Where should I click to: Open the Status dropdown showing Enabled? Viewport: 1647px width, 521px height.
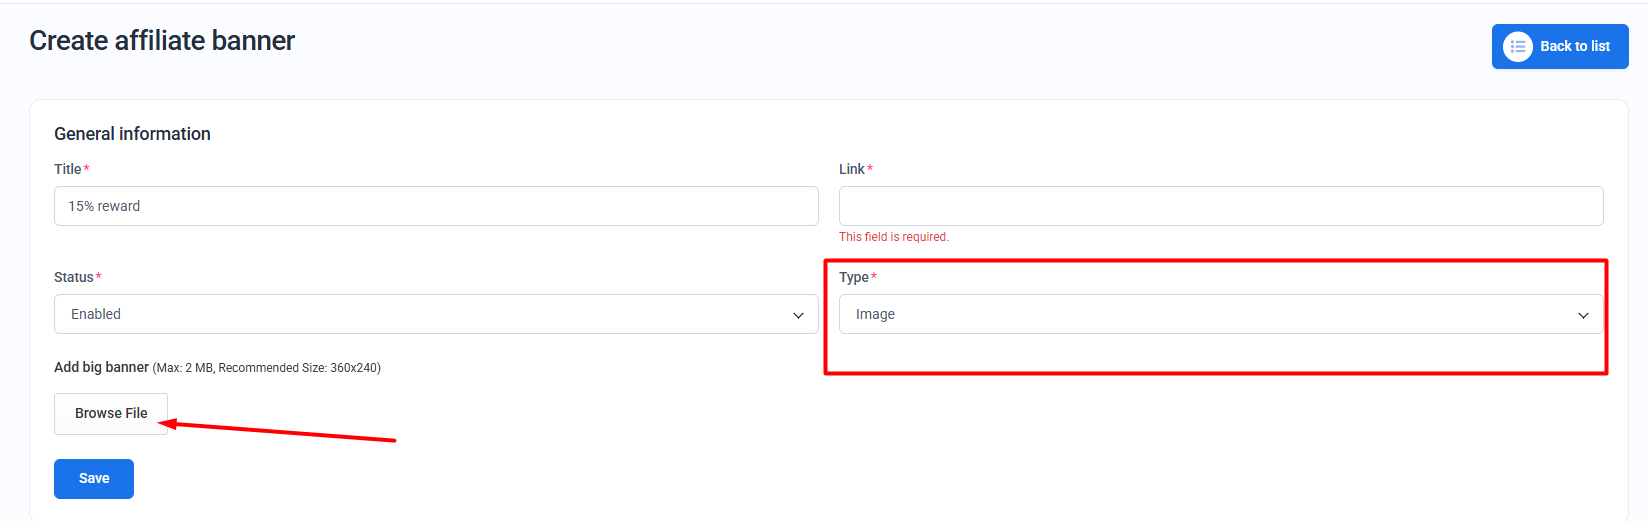(436, 314)
